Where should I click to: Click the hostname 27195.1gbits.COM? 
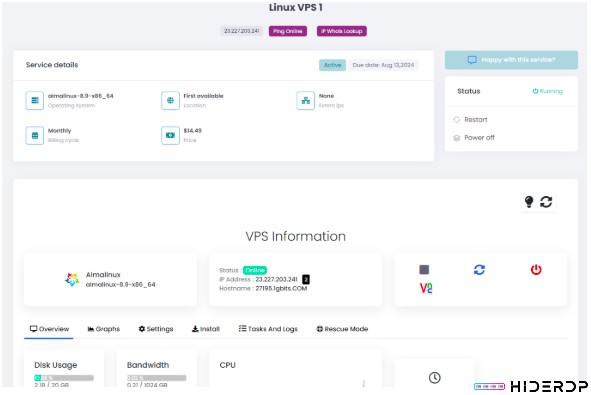pos(281,288)
